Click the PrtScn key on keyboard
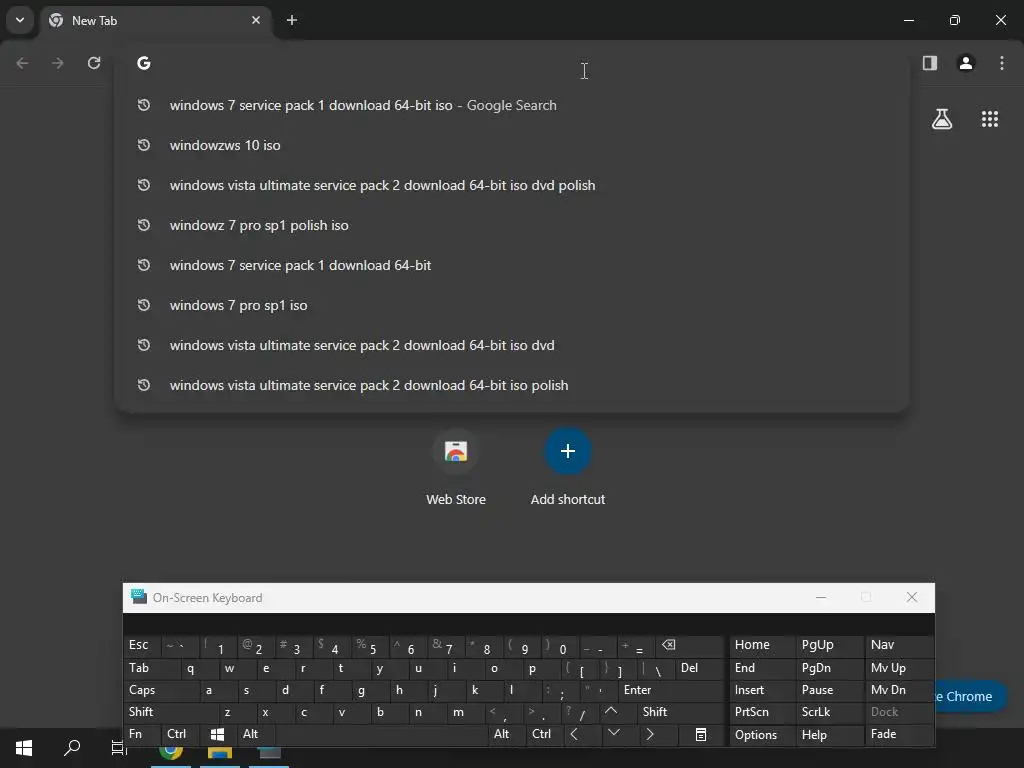The image size is (1024, 768). (x=761, y=712)
